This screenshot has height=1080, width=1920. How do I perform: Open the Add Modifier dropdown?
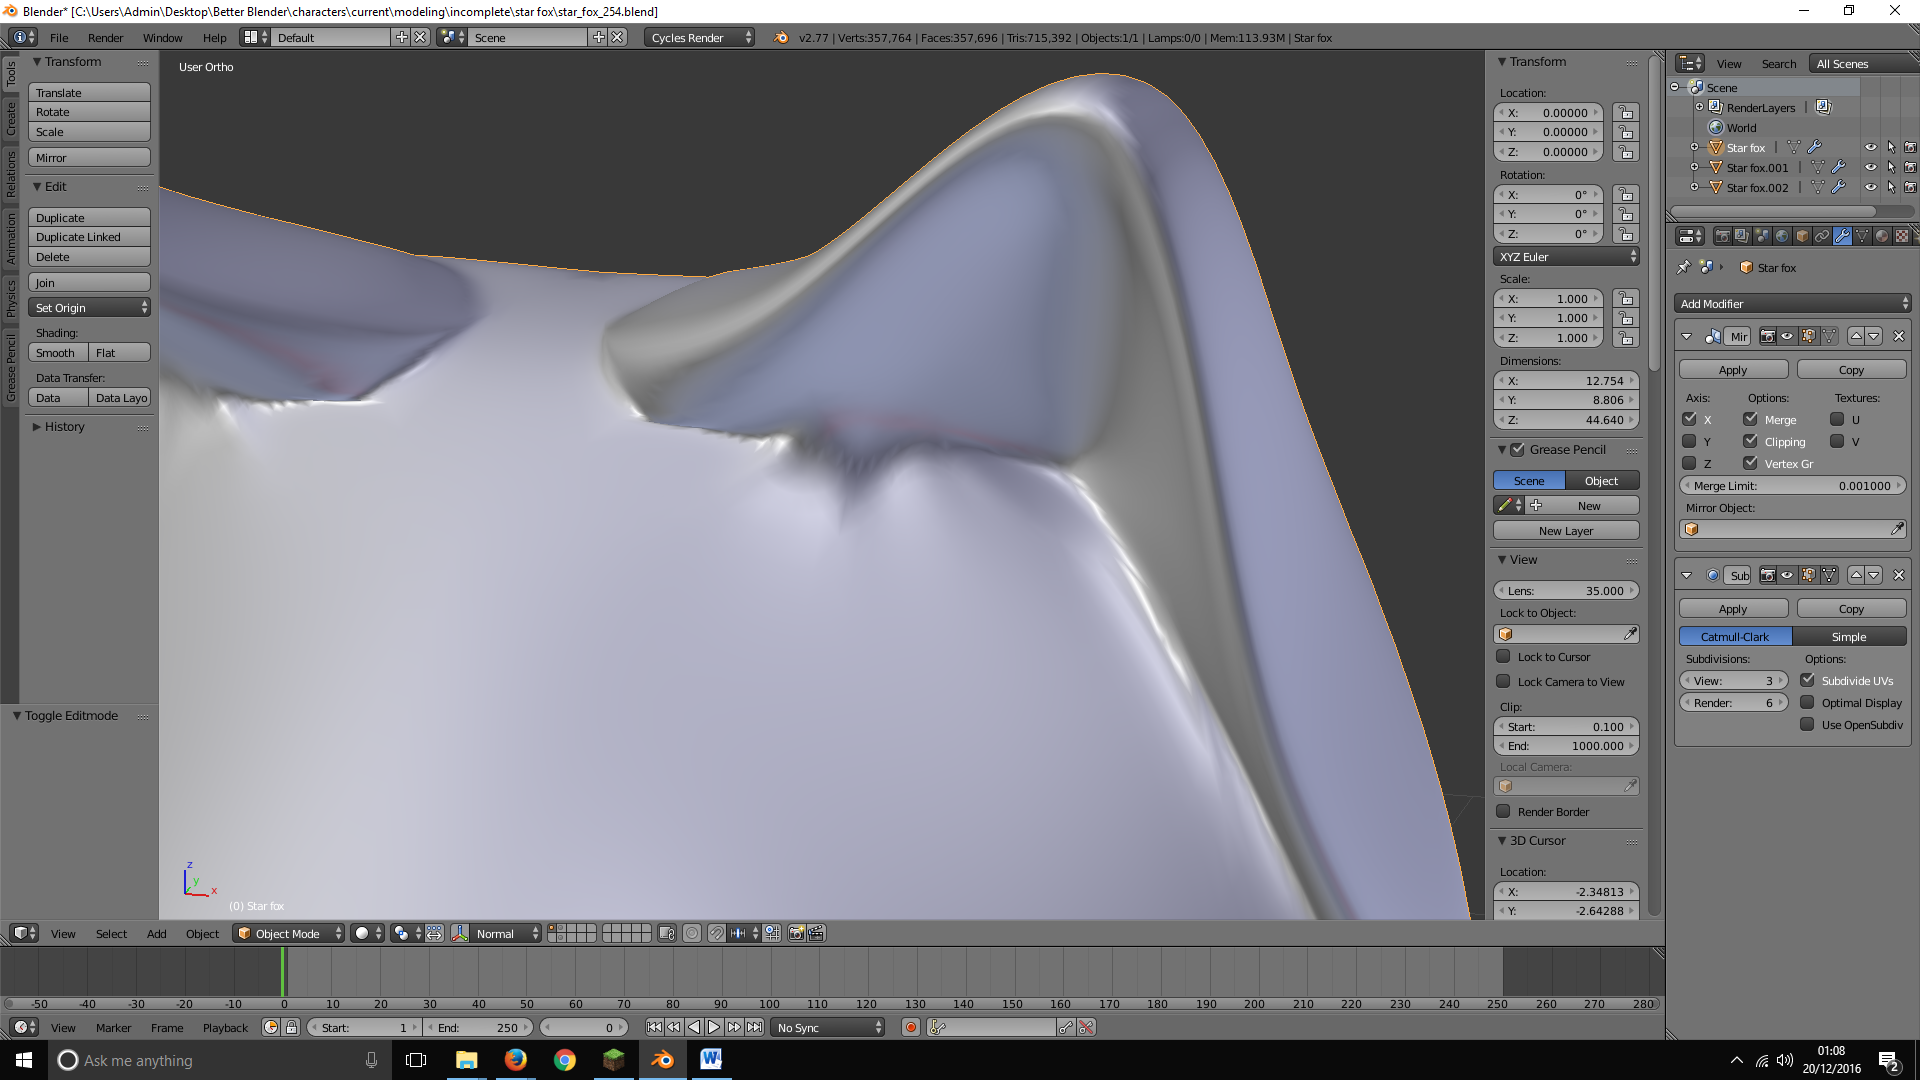pyautogui.click(x=1793, y=303)
